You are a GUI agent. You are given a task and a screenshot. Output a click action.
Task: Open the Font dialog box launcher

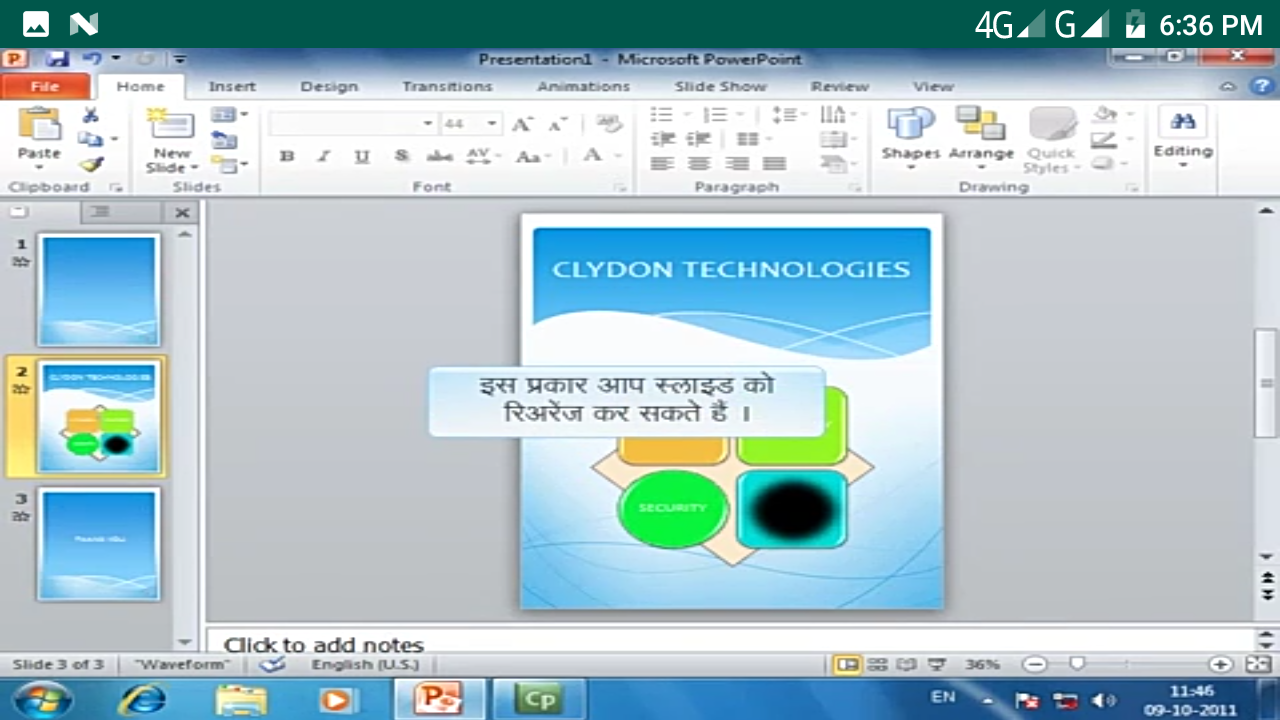(620, 188)
